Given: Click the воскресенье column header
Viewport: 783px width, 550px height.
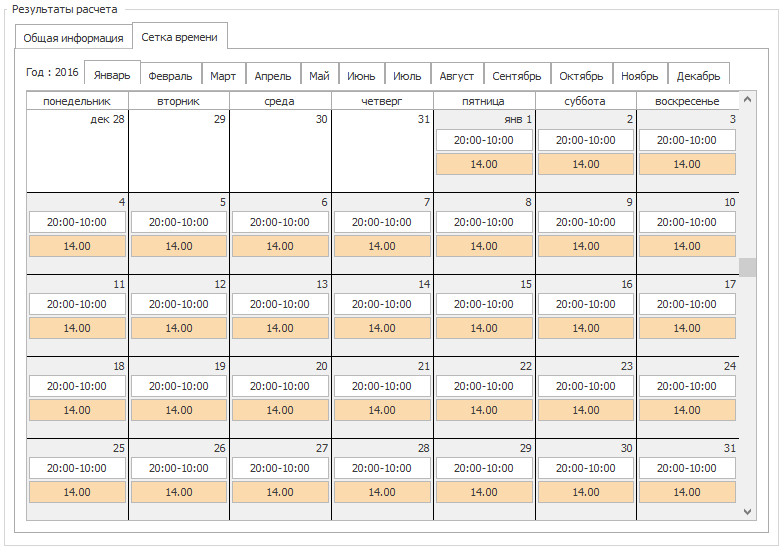Looking at the screenshot, I should coord(687,101).
